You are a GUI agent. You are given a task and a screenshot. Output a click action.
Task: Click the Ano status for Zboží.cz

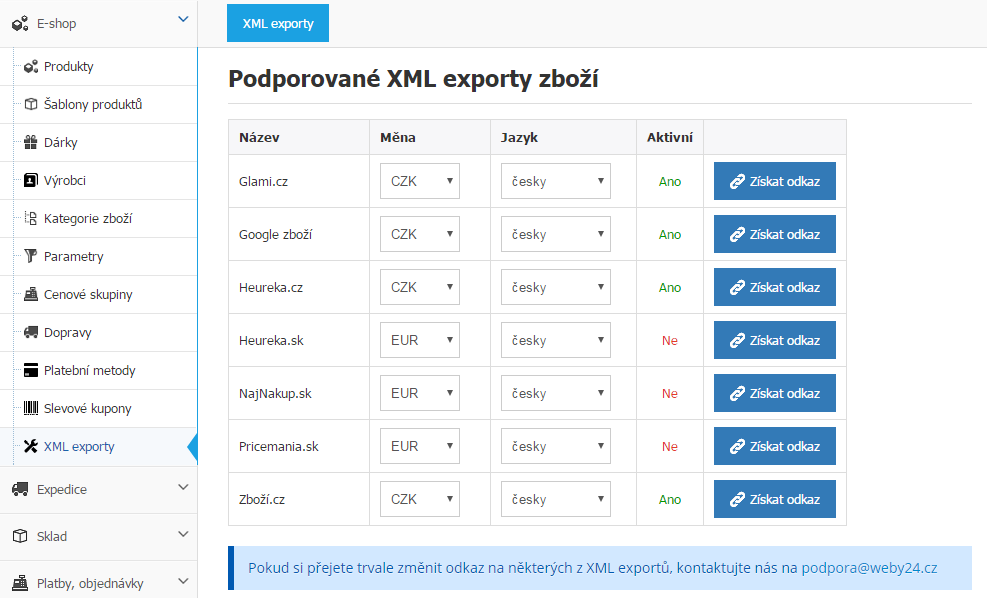coord(670,499)
